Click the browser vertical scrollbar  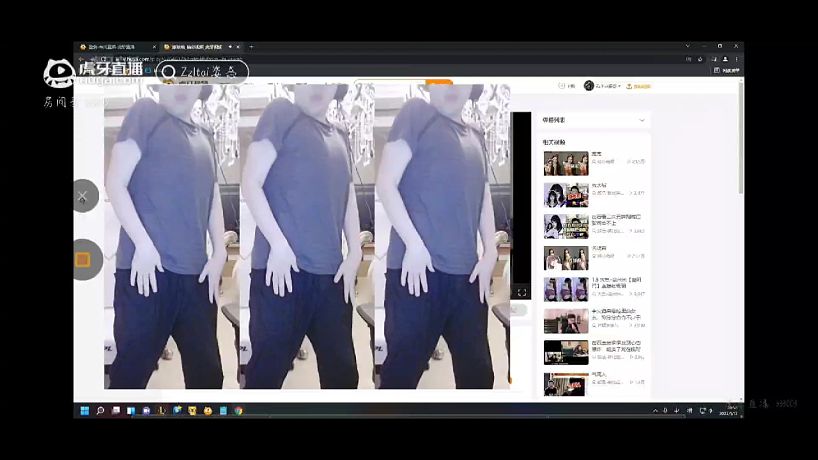[x=741, y=140]
